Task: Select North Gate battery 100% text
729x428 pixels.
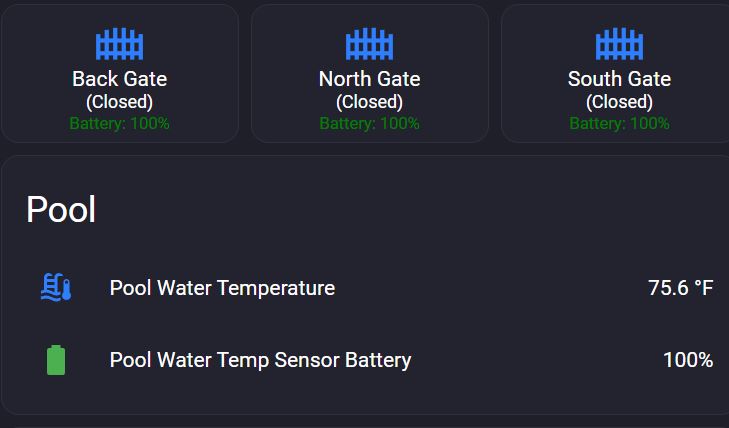Action: pos(370,124)
